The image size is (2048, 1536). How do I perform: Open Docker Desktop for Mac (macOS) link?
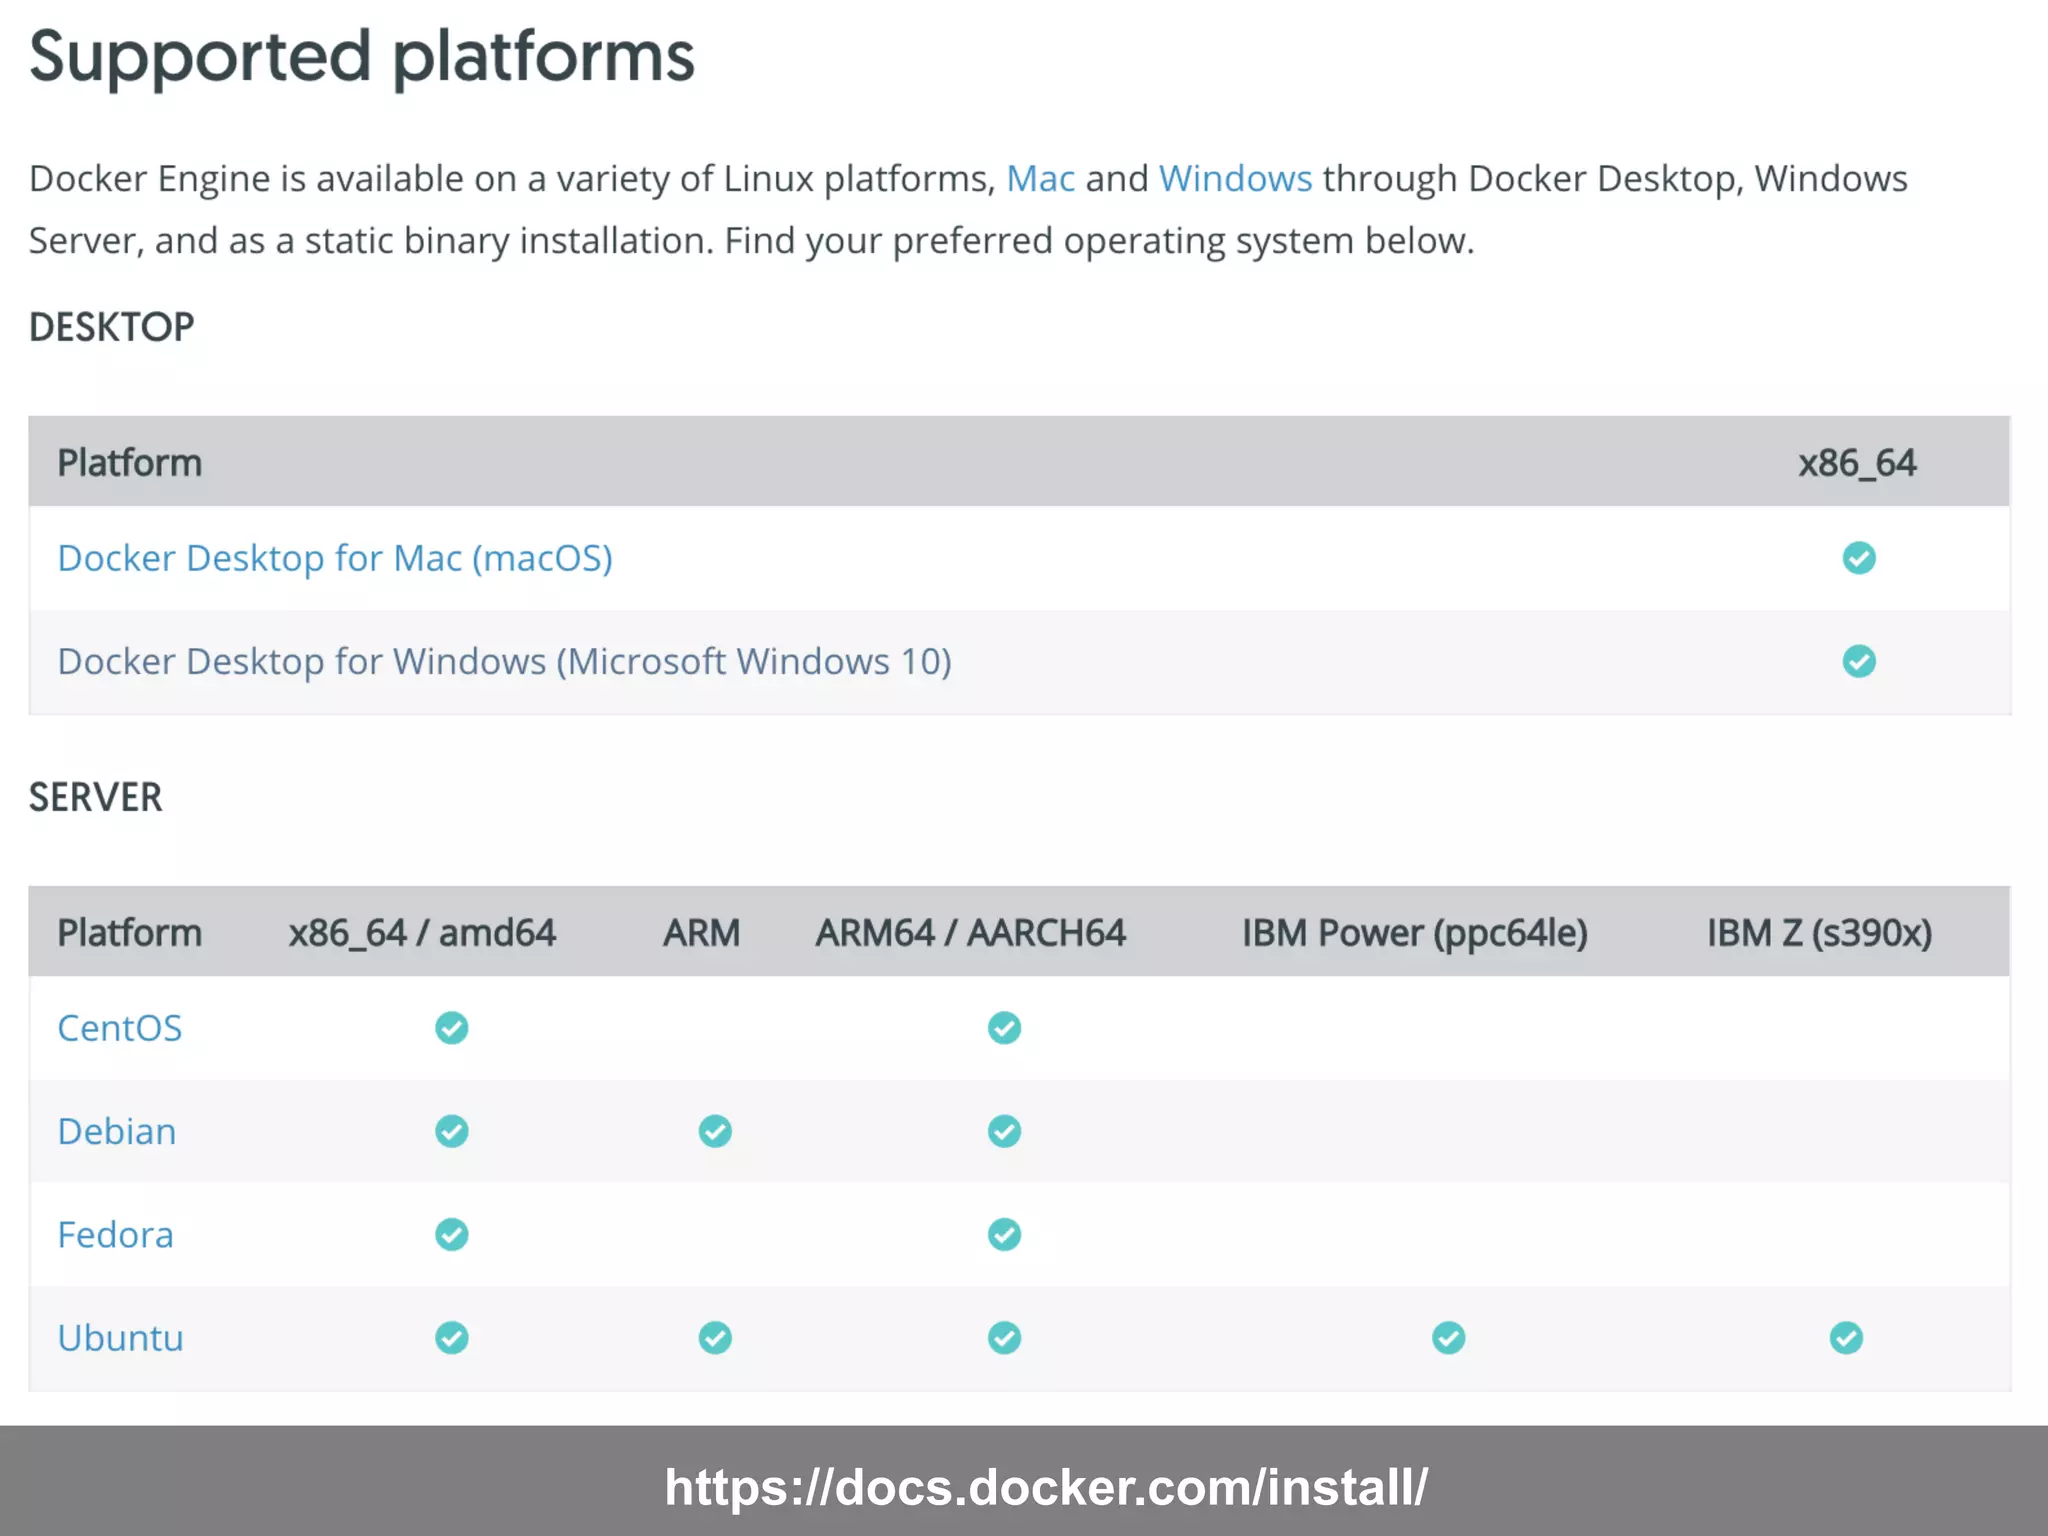335,558
